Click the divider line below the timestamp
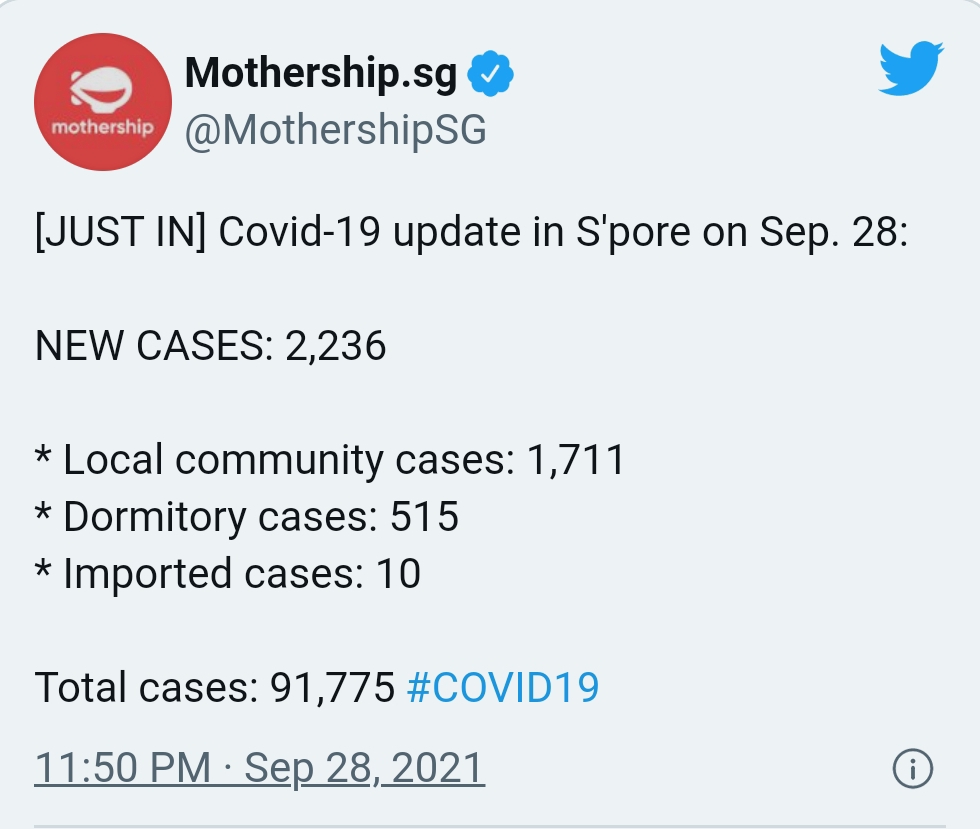Screen dimensions: 980x829 (x=490, y=826)
